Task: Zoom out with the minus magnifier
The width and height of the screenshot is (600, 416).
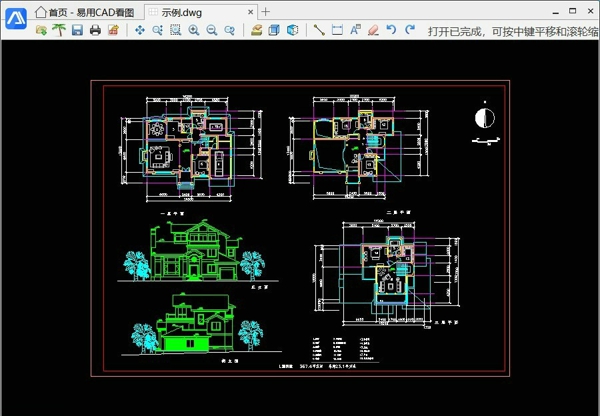Action: (212, 31)
